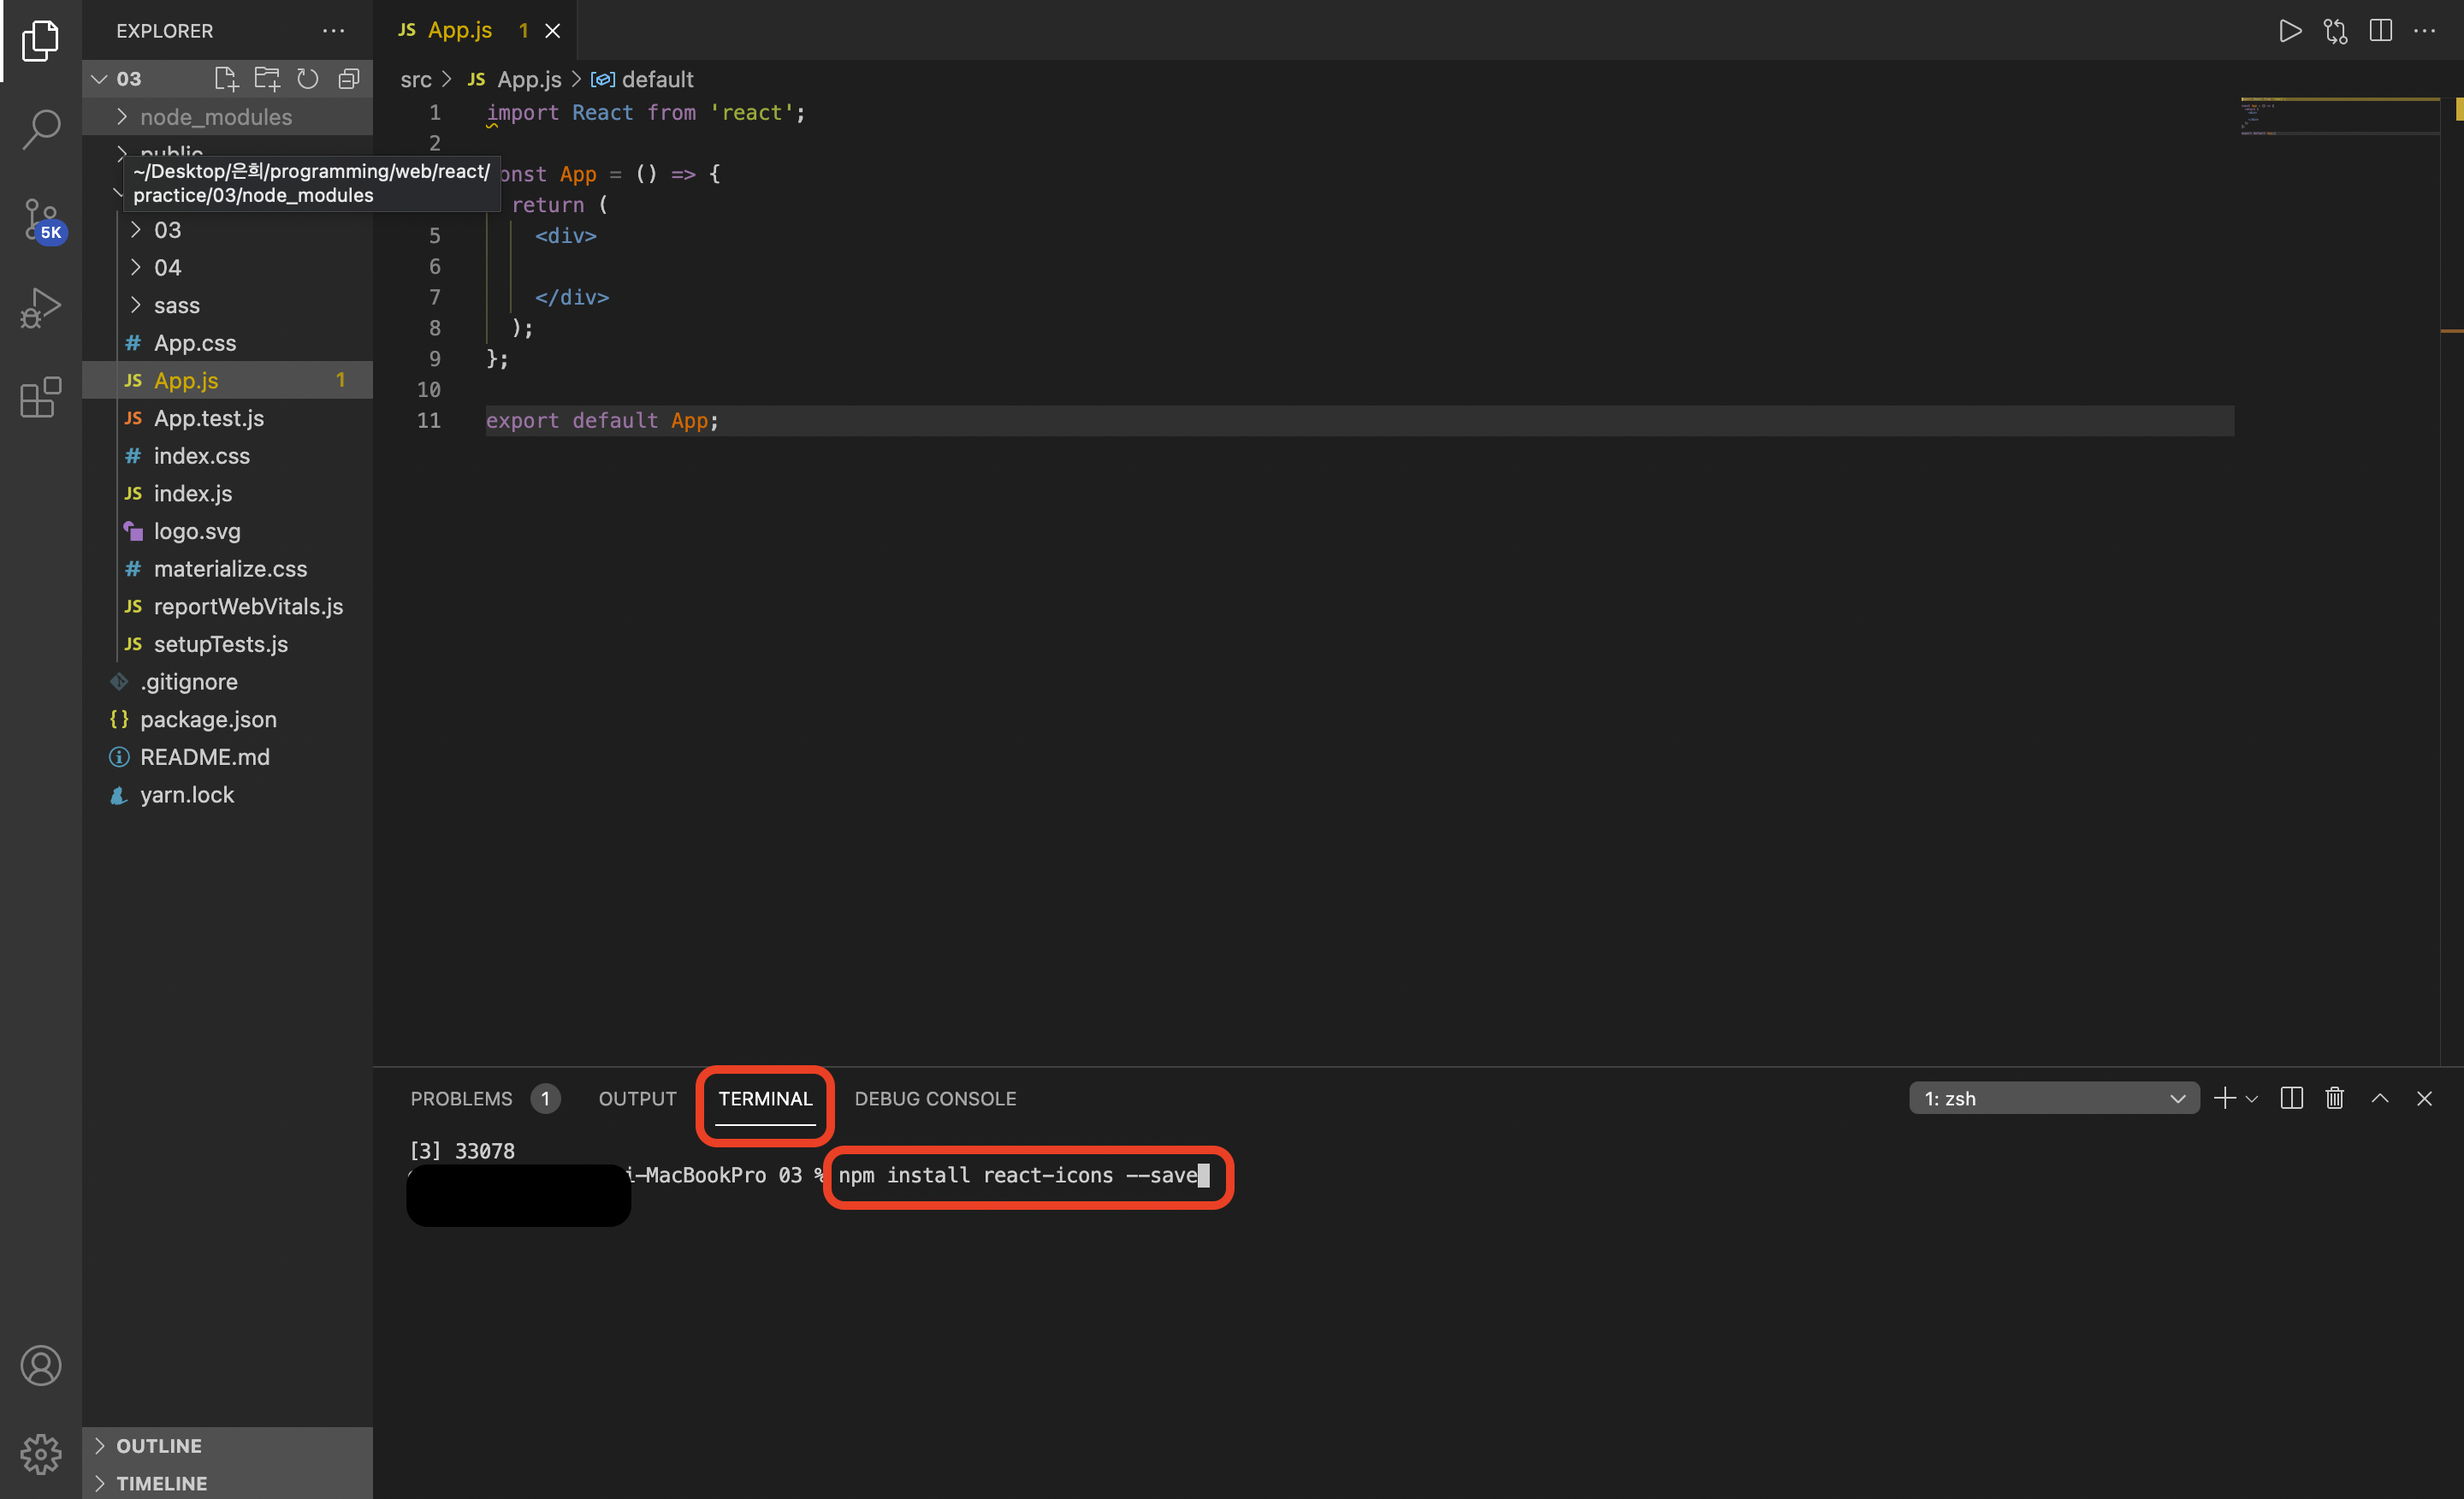The height and width of the screenshot is (1499, 2464).
Task: Click the Run Code play icon
Action: tap(2289, 31)
